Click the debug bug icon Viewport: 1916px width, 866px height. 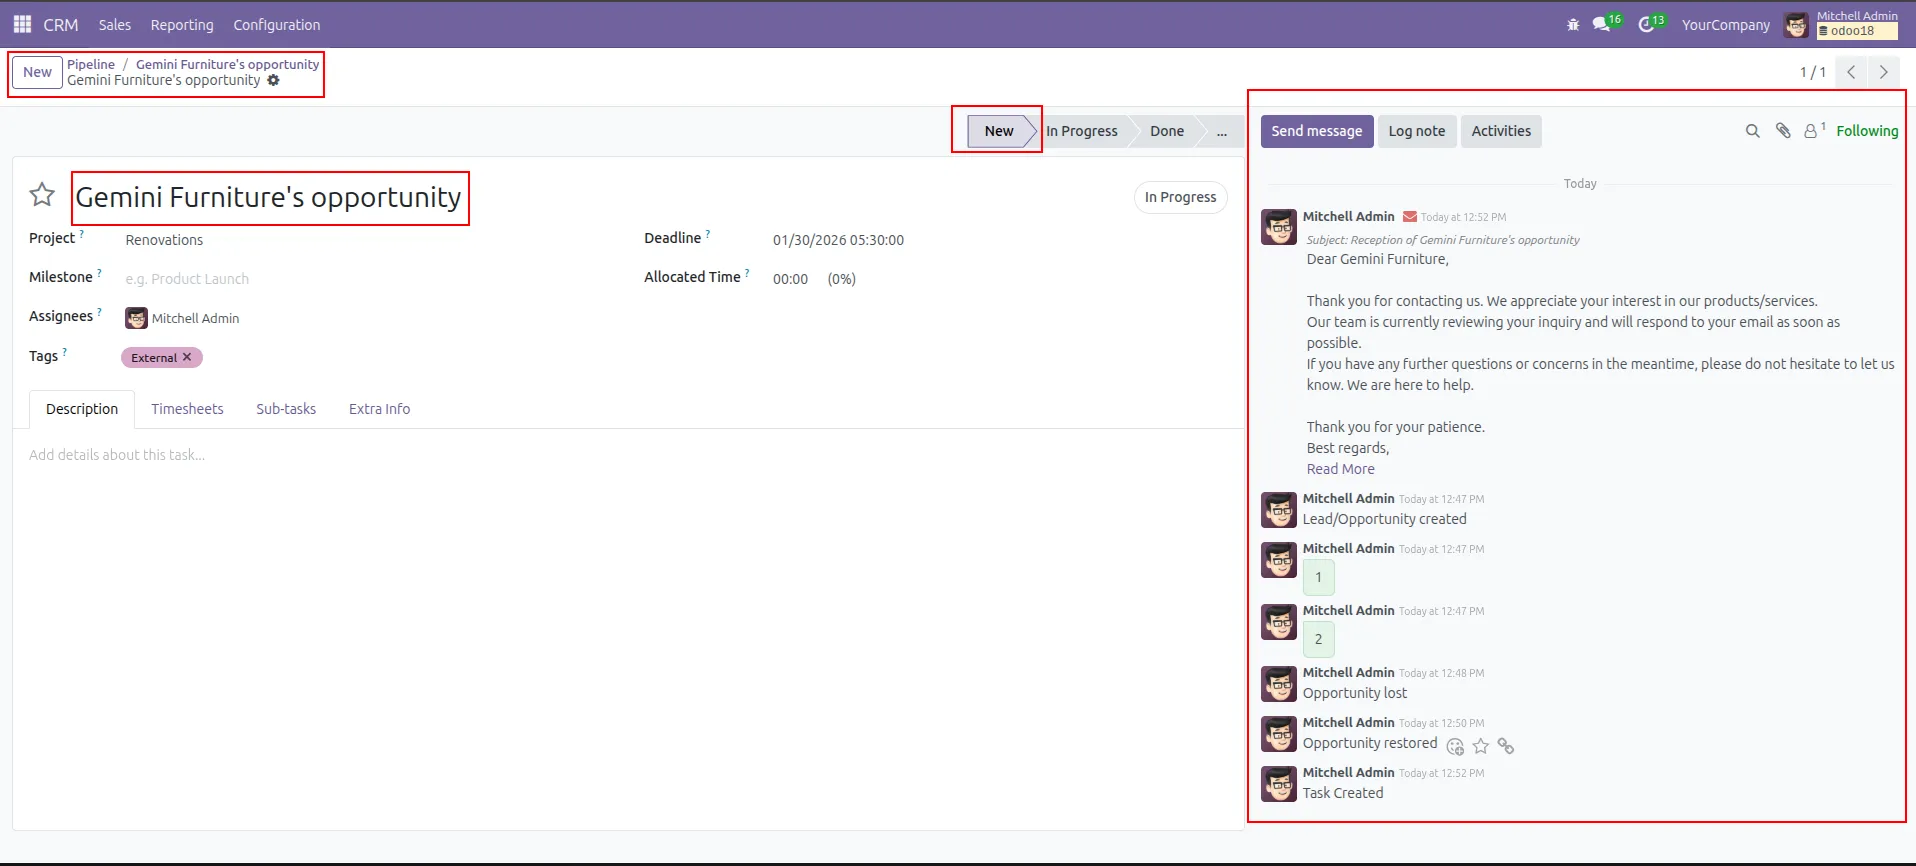pyautogui.click(x=1573, y=25)
